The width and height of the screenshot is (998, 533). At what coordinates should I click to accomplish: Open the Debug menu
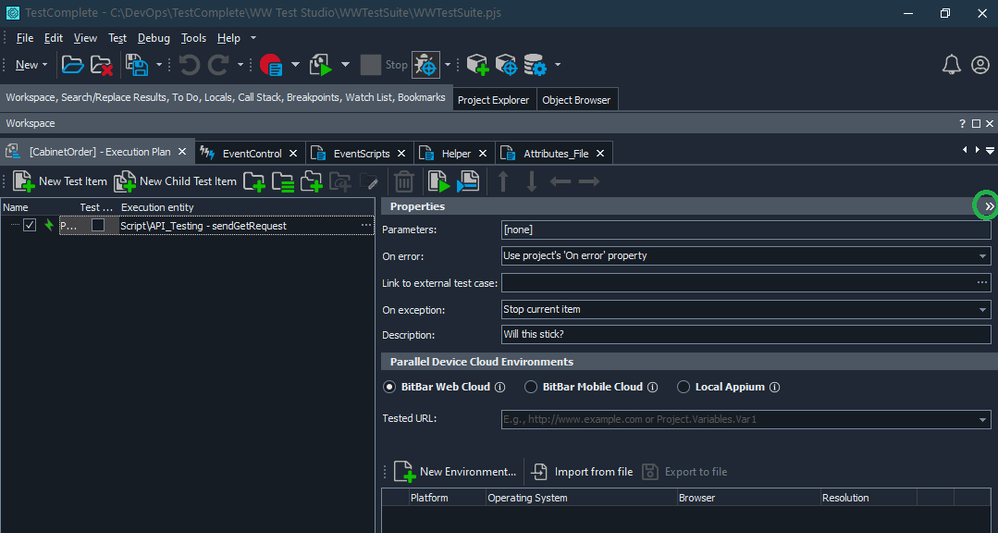pos(154,38)
